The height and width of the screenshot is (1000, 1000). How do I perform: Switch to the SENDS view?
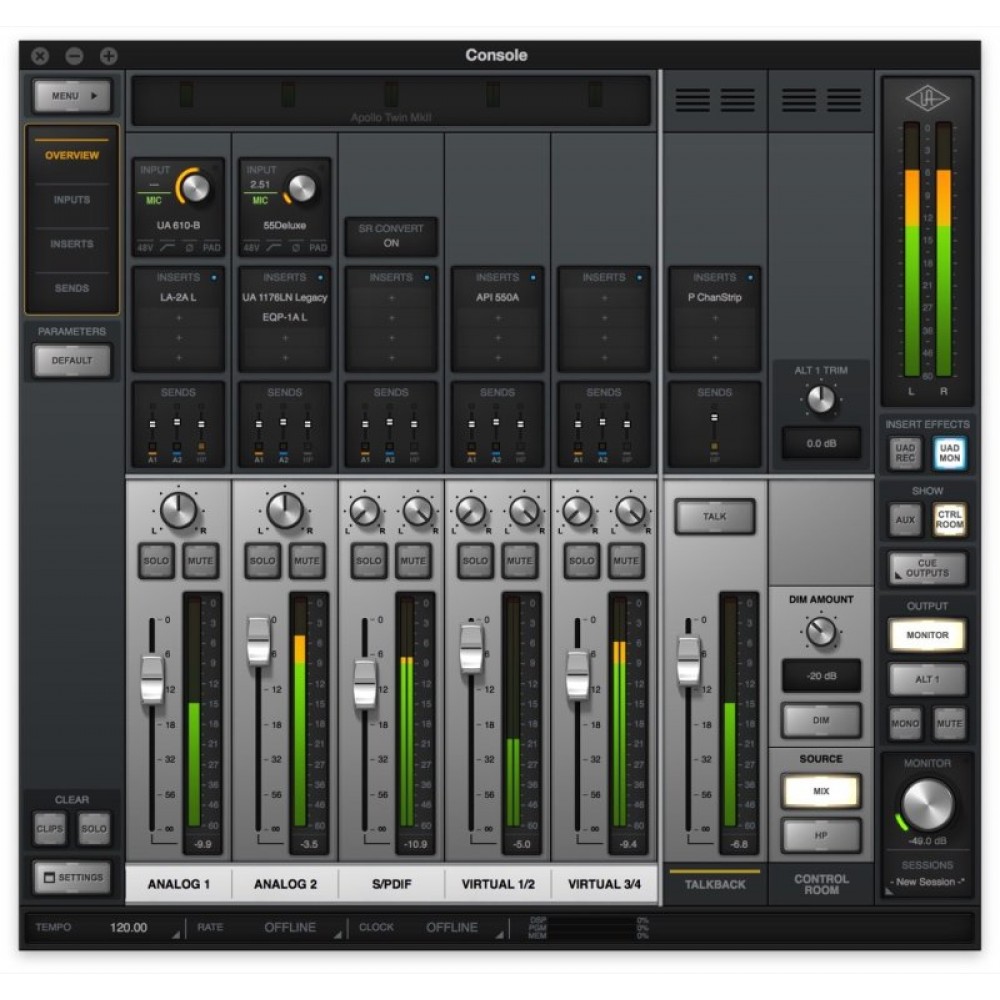pyautogui.click(x=72, y=288)
